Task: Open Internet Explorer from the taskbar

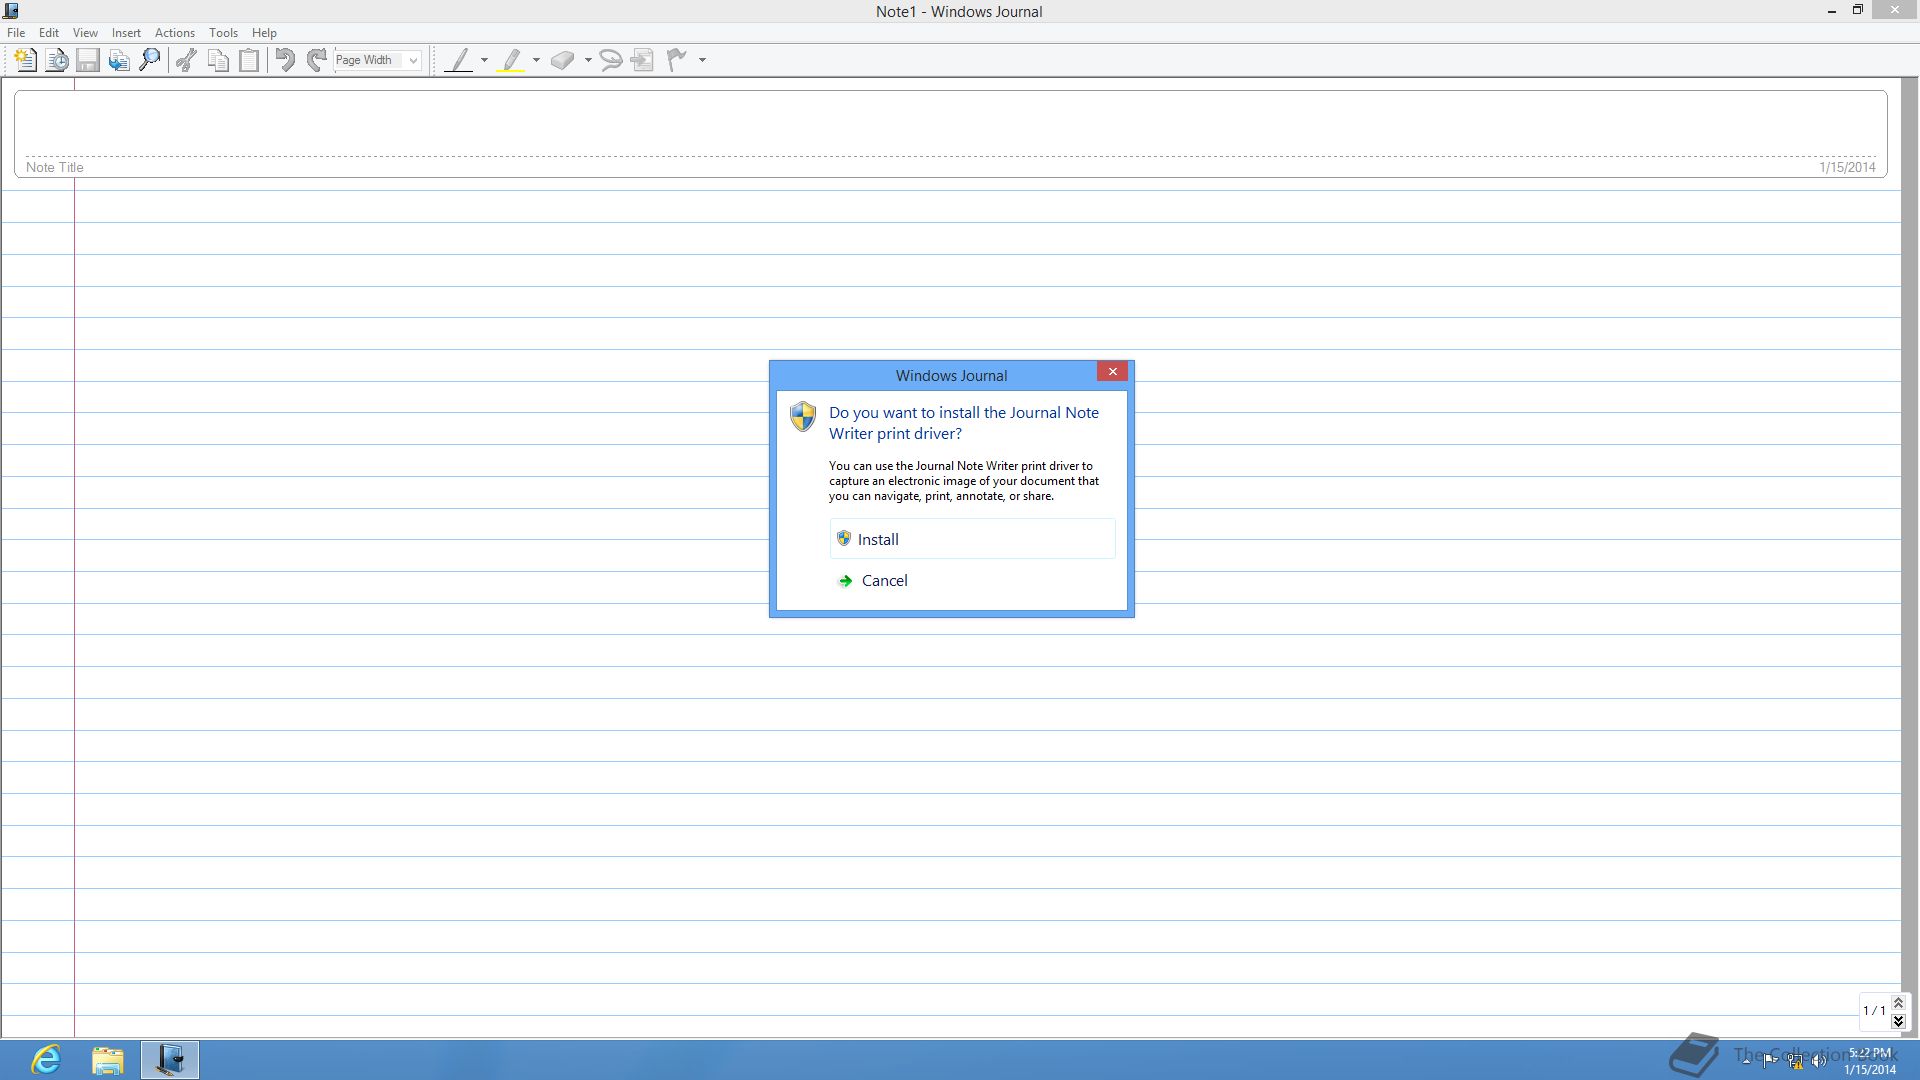Action: tap(46, 1060)
